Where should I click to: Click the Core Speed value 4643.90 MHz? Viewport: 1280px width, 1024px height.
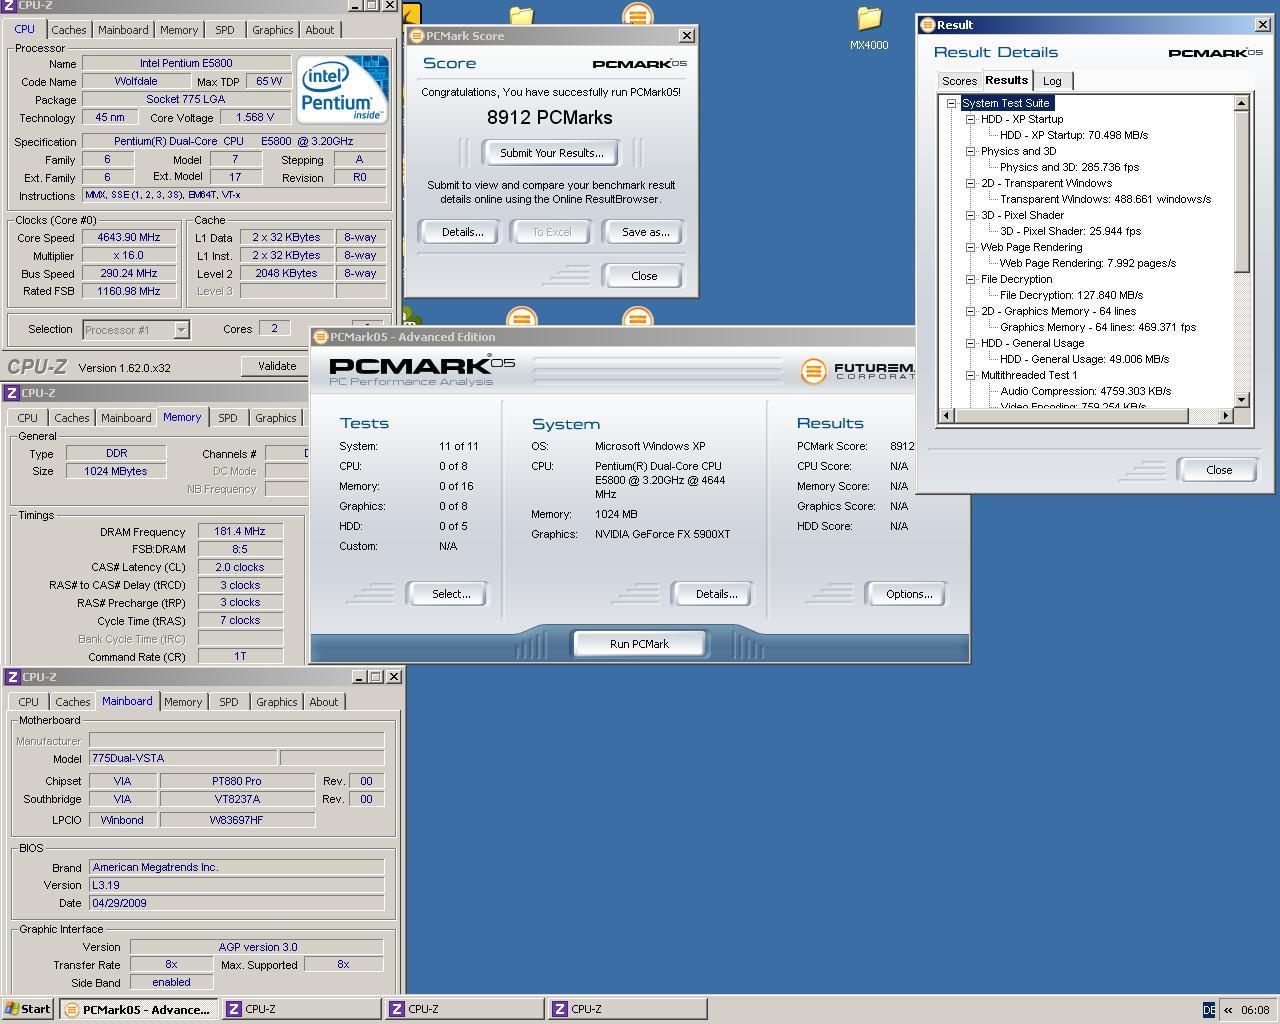130,238
